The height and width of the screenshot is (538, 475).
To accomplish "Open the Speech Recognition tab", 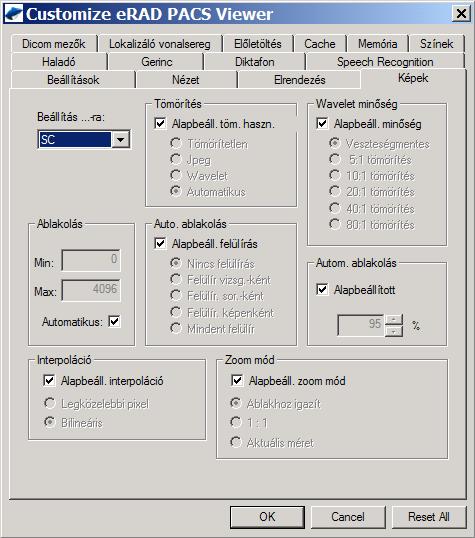I will 385,62.
